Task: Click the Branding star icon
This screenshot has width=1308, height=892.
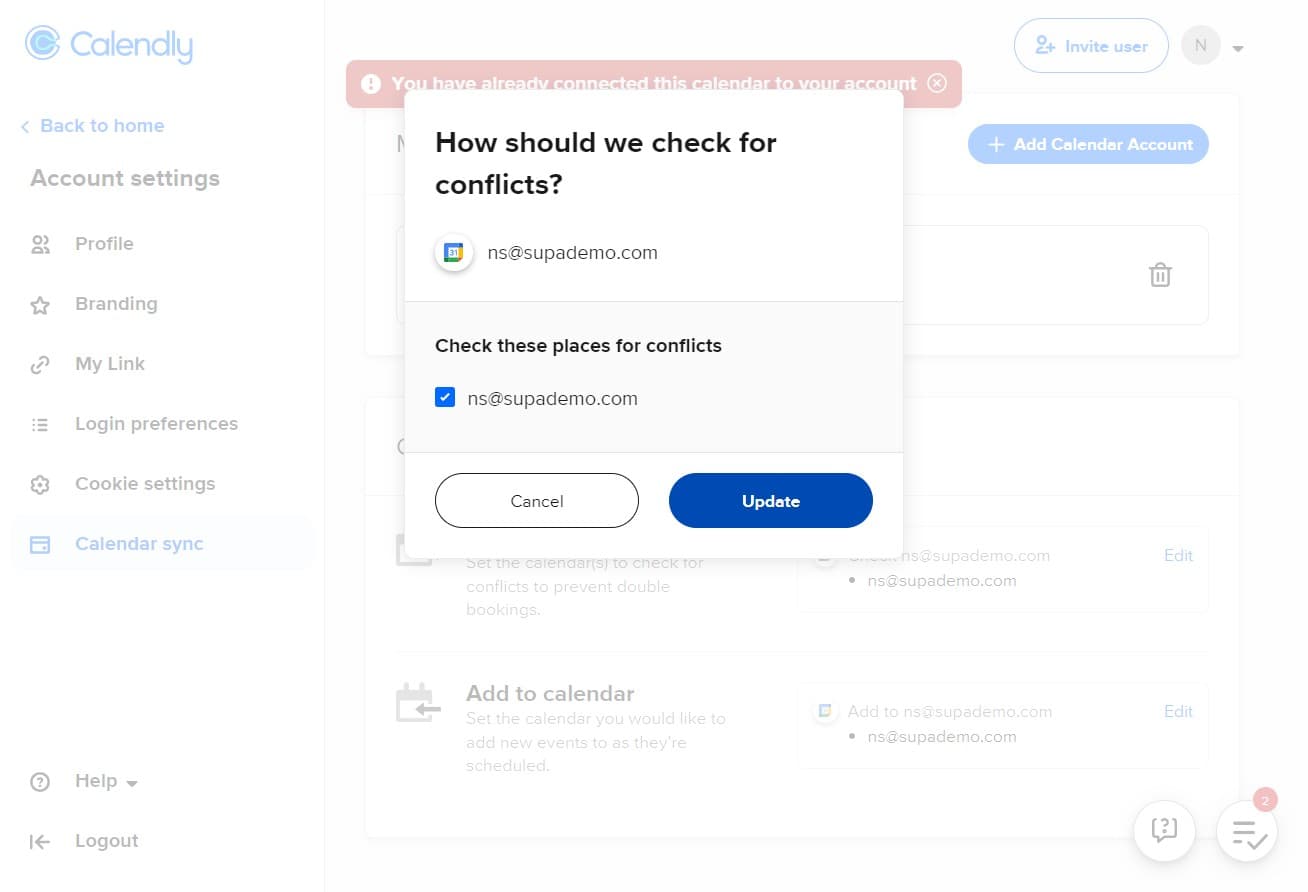Action: [40, 305]
